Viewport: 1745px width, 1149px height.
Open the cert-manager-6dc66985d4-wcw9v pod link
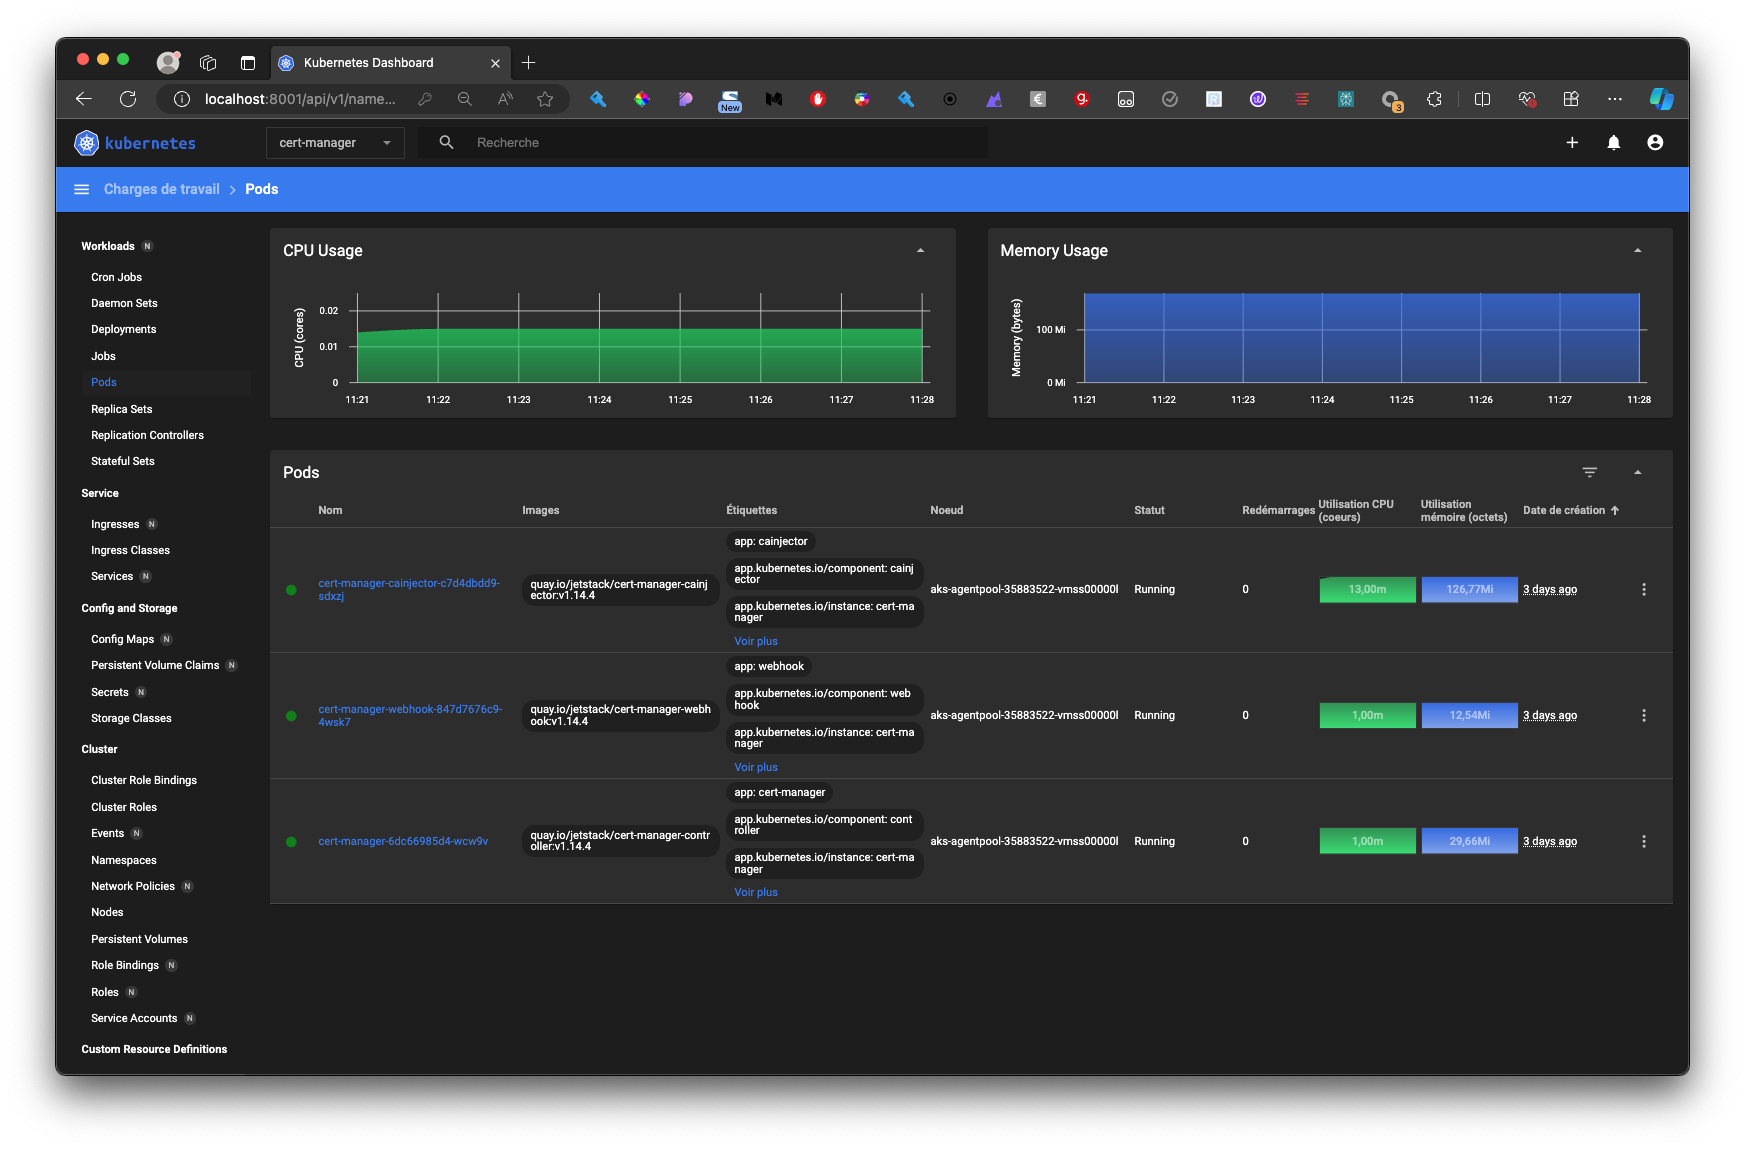coord(403,842)
